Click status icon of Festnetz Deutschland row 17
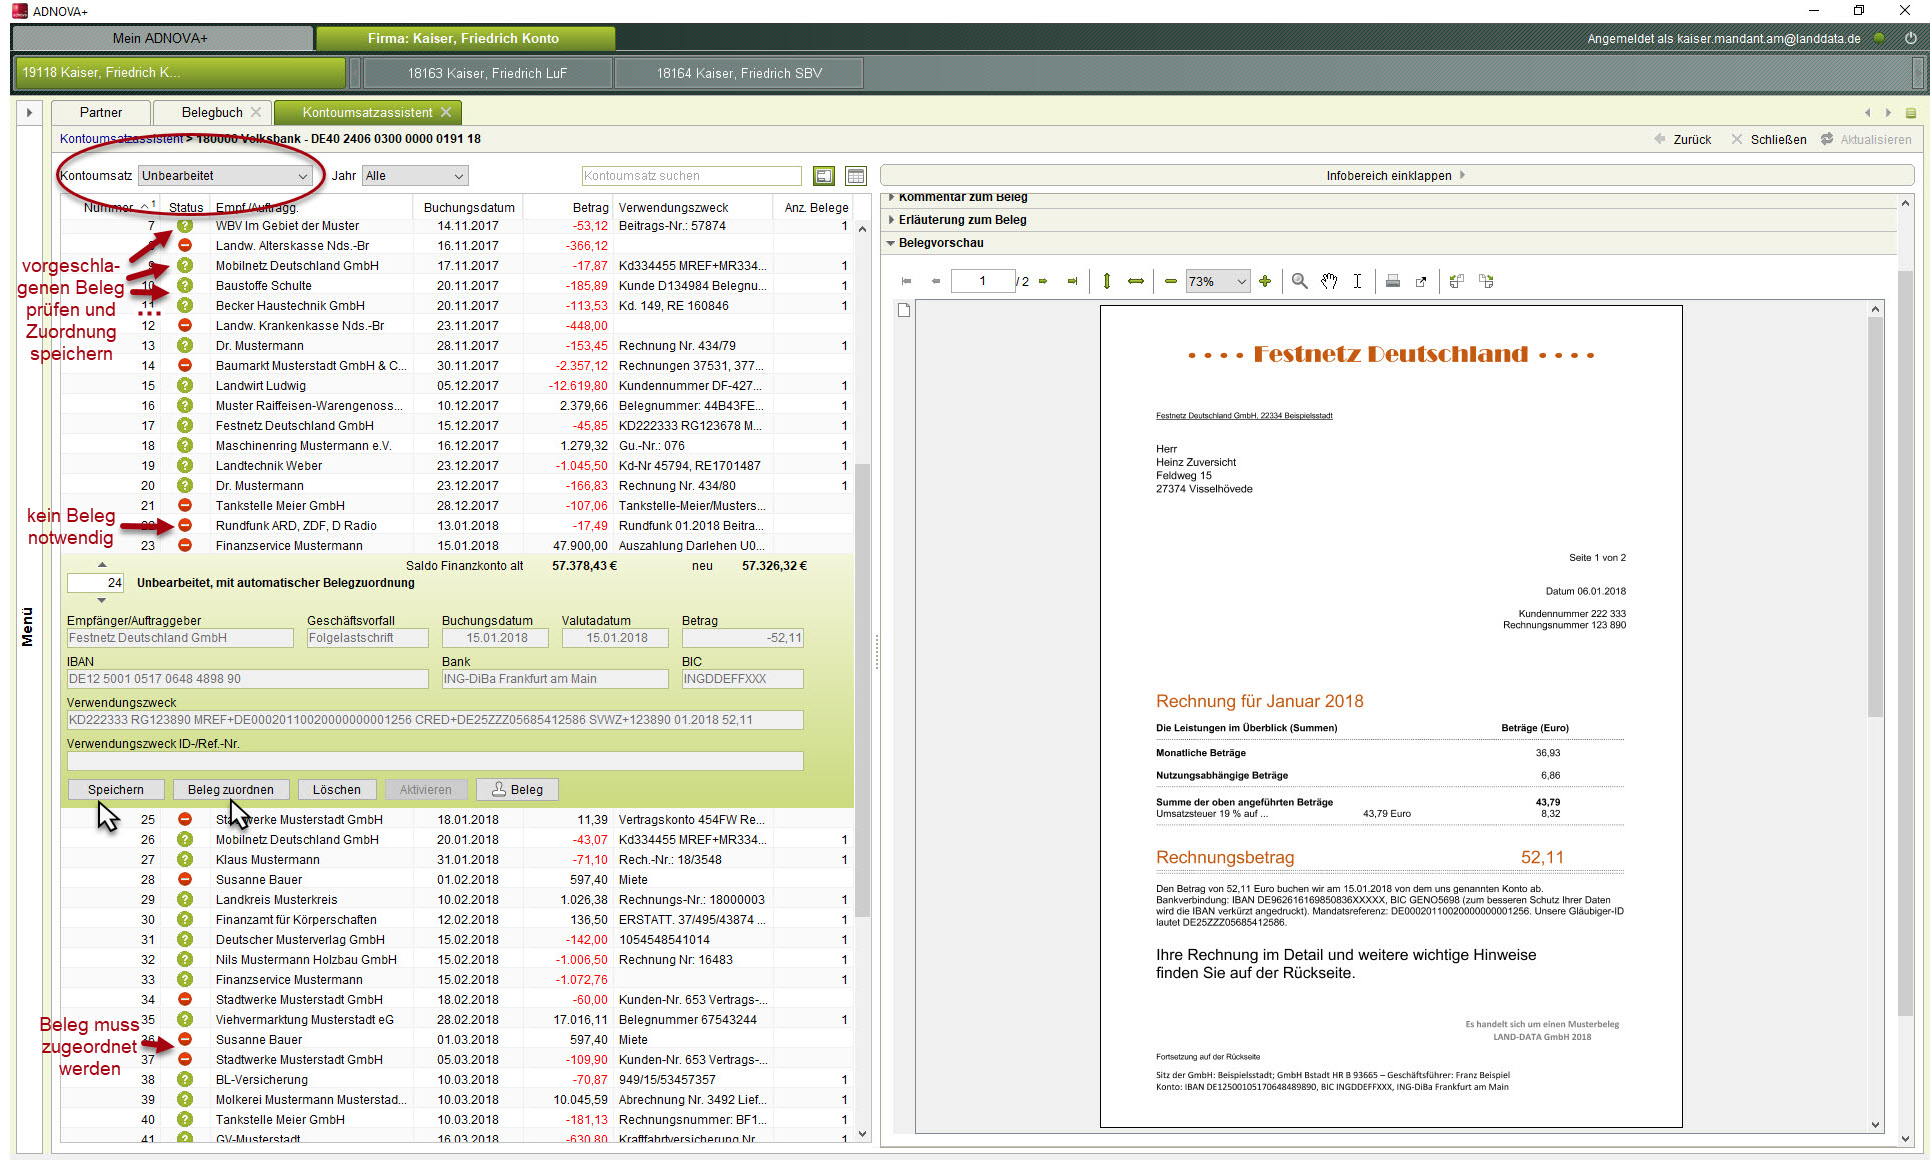1930x1160 pixels. [x=185, y=425]
